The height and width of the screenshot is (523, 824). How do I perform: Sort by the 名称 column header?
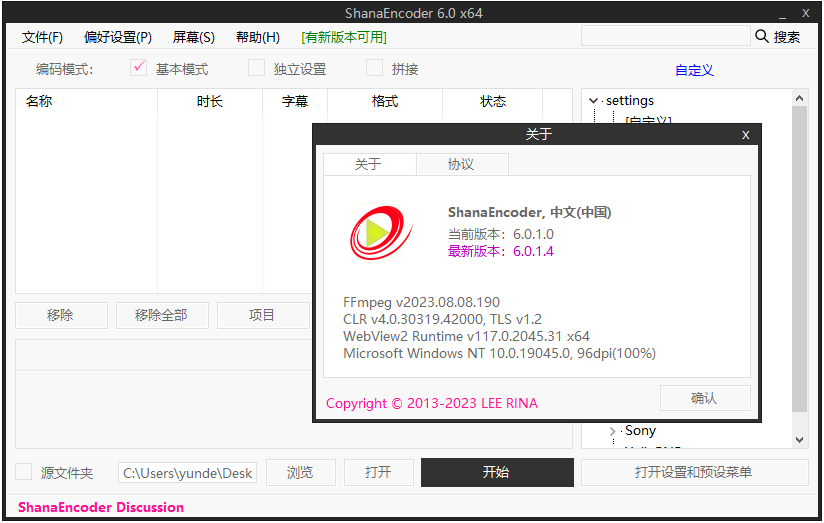tap(87, 101)
